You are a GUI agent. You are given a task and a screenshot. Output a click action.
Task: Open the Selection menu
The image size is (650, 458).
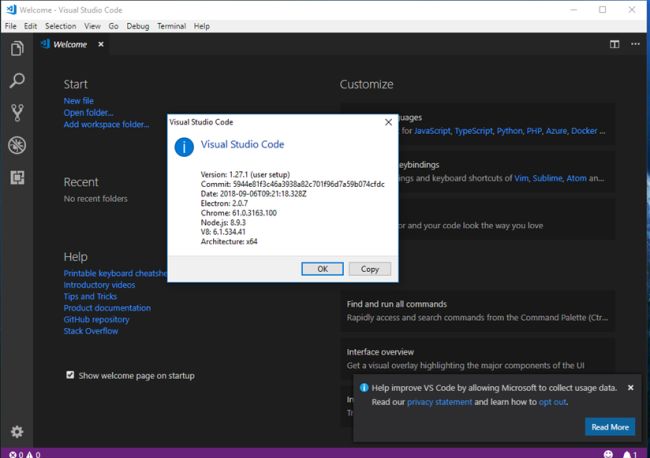coord(61,26)
